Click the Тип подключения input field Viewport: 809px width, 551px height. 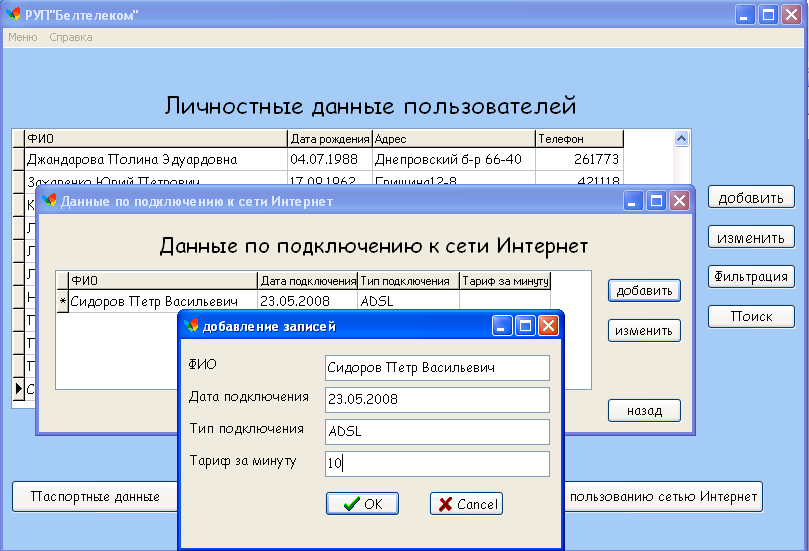click(x=437, y=432)
